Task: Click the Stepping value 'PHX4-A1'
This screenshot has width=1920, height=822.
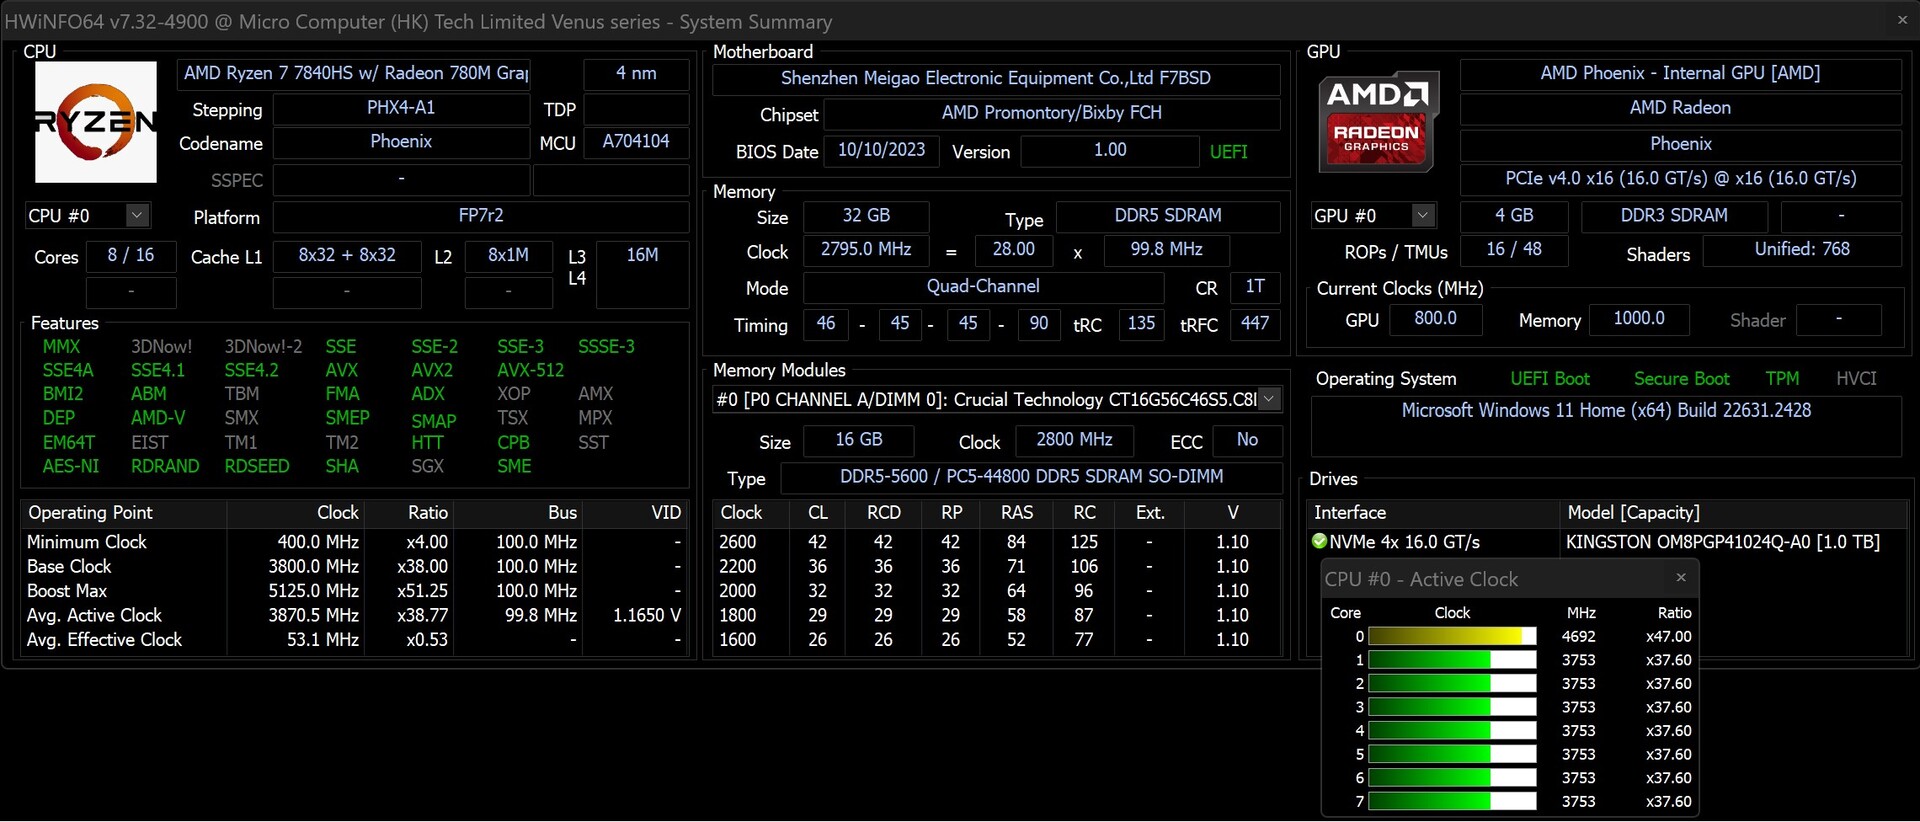Action: click(x=401, y=108)
